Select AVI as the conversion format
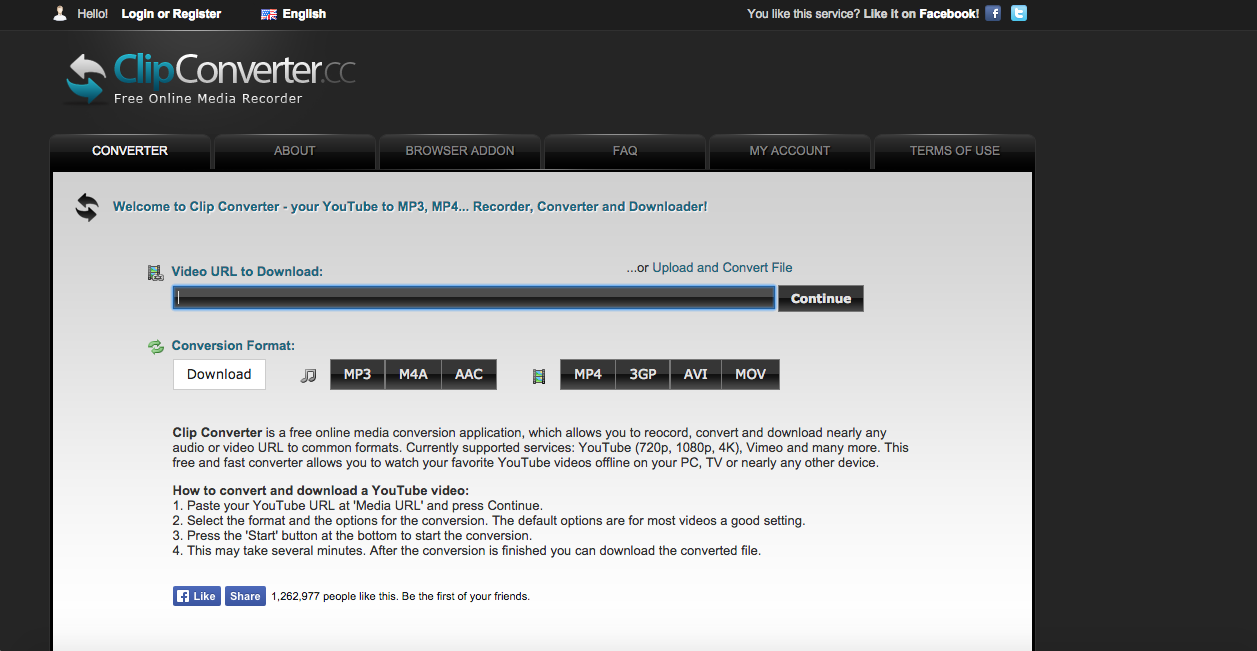 click(x=695, y=374)
